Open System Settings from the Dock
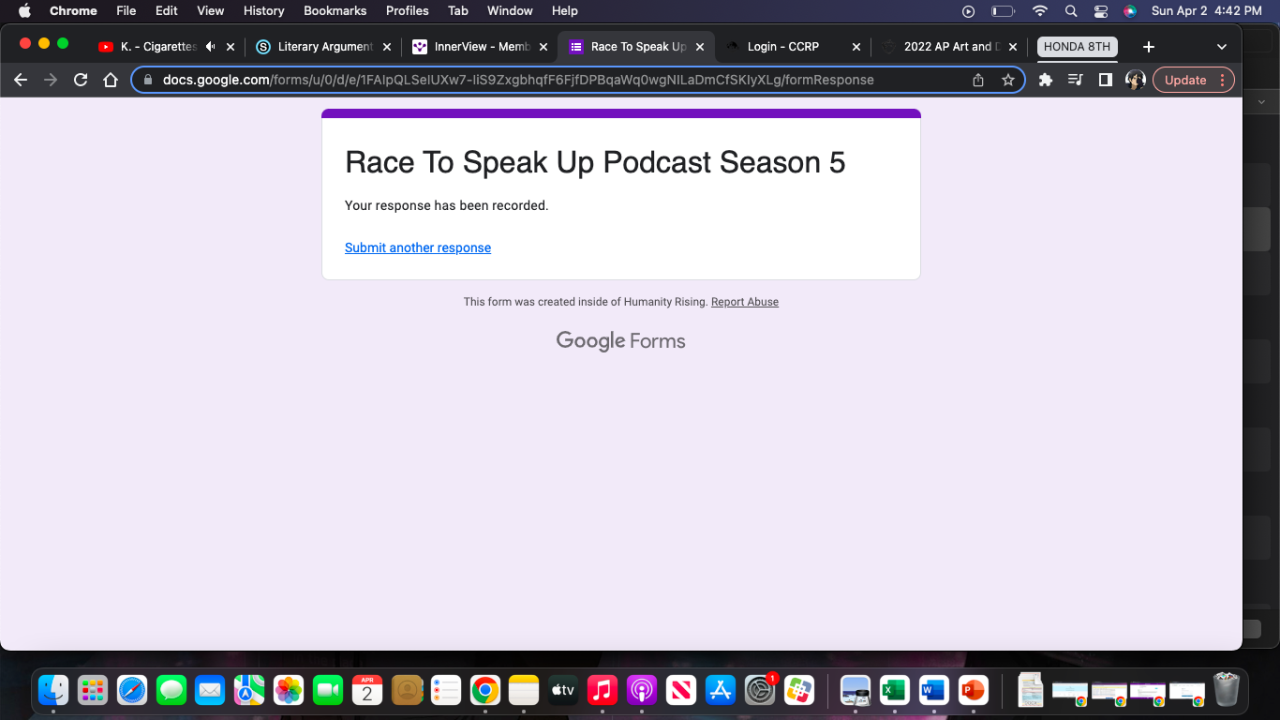This screenshot has height=720, width=1280. click(760, 690)
